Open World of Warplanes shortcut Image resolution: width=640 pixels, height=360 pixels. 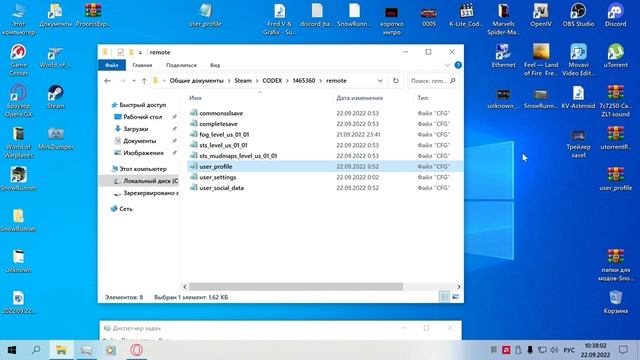(18, 142)
